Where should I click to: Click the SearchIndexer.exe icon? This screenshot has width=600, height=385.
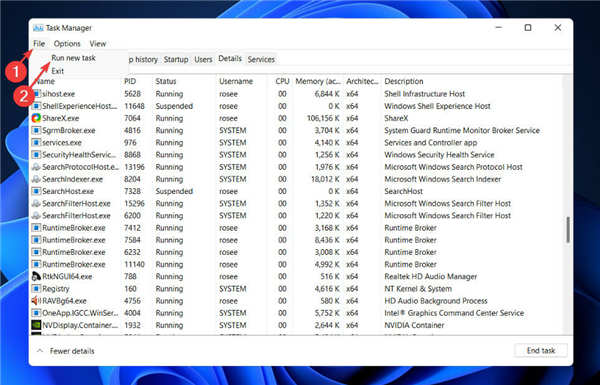click(x=36, y=179)
